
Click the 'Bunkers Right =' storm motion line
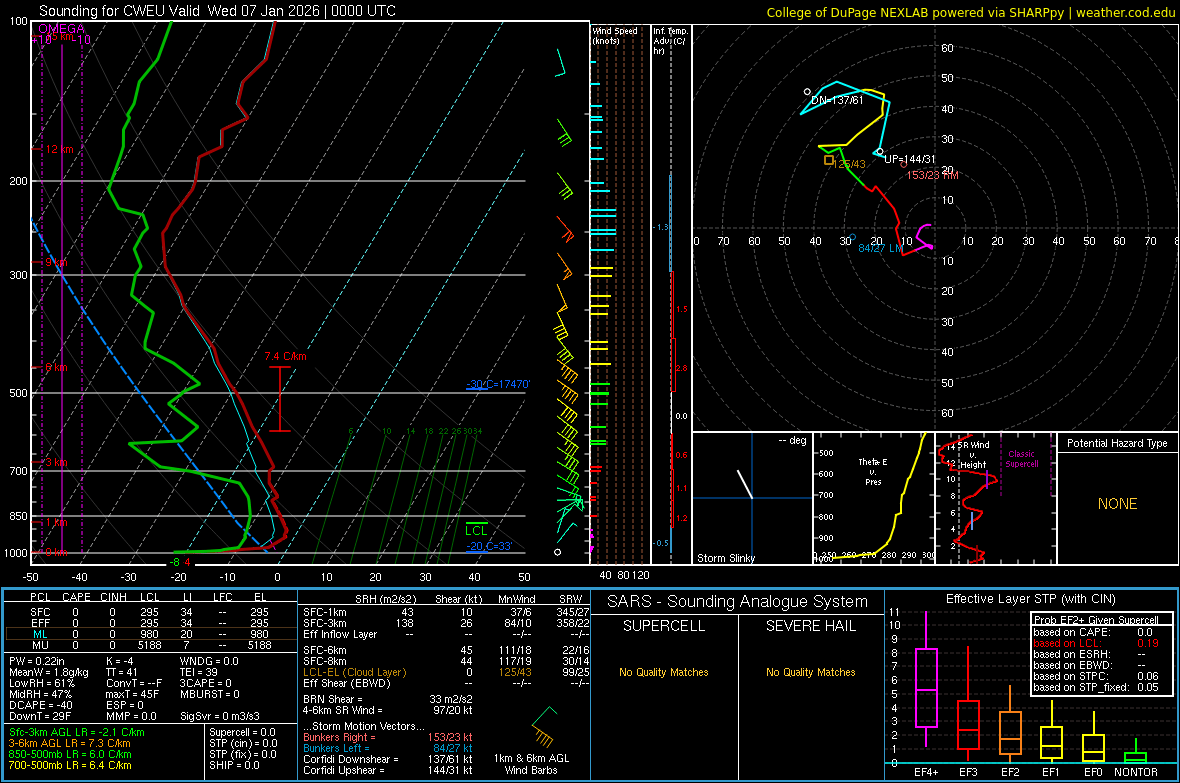(x=388, y=737)
